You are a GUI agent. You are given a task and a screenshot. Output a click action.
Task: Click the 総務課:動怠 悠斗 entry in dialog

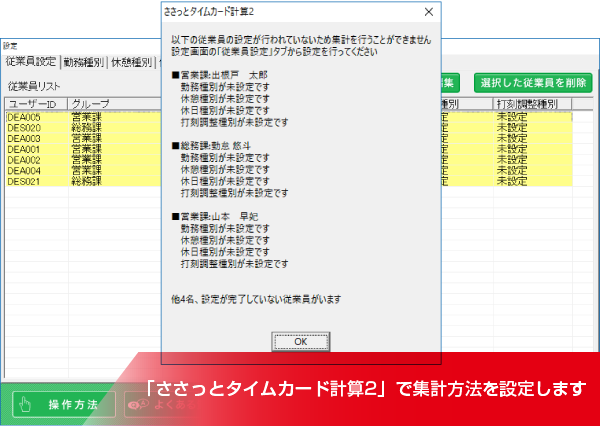[211, 146]
